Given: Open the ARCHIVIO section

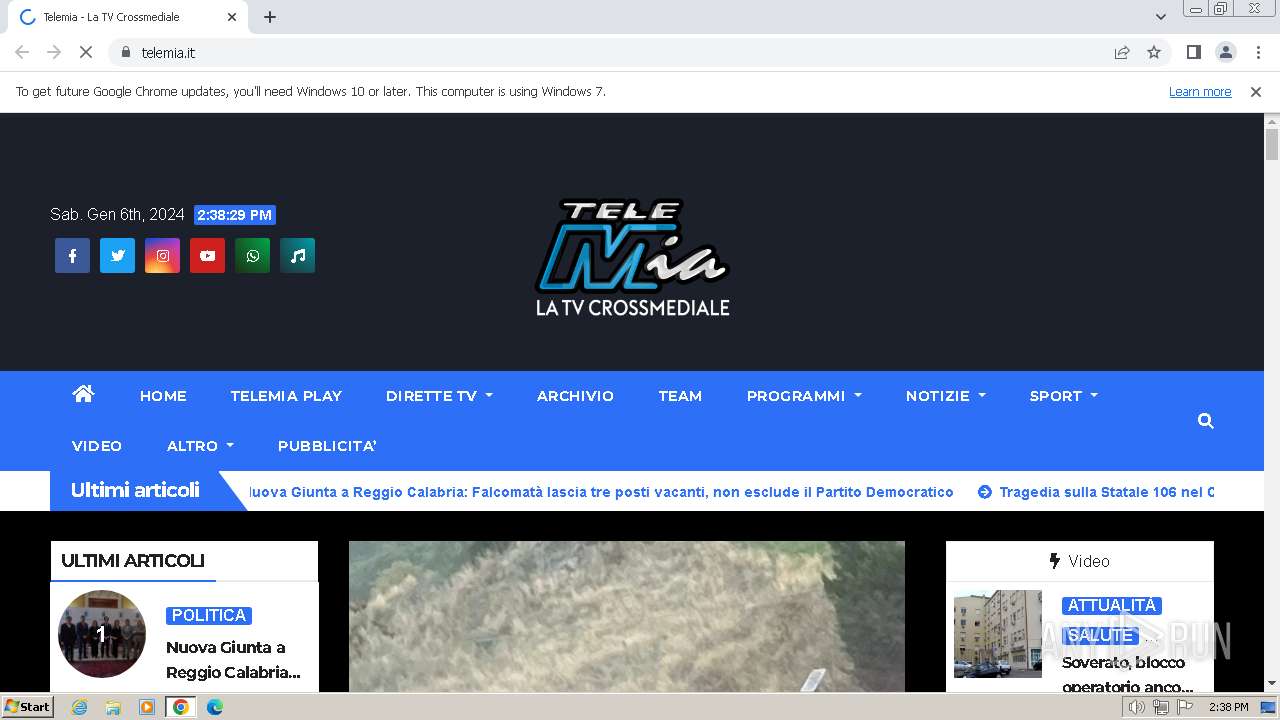Looking at the screenshot, I should click(x=575, y=396).
